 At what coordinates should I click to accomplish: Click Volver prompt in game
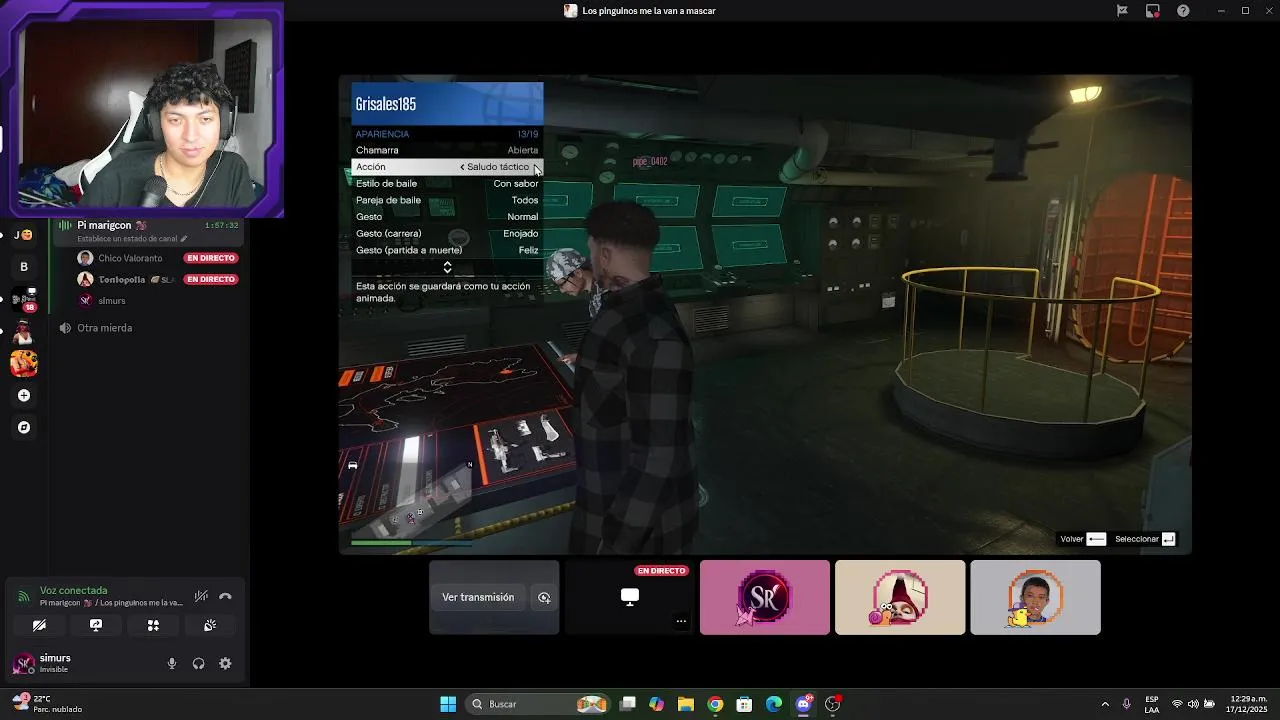tap(1083, 539)
